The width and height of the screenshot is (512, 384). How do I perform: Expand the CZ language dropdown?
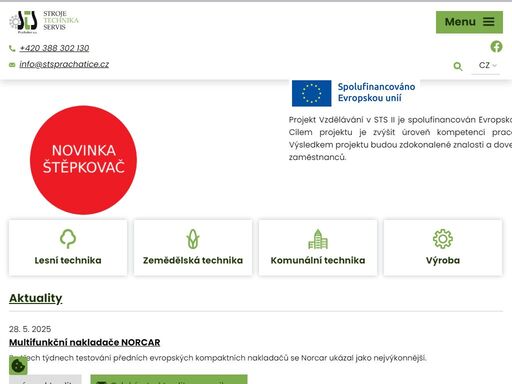click(x=486, y=65)
